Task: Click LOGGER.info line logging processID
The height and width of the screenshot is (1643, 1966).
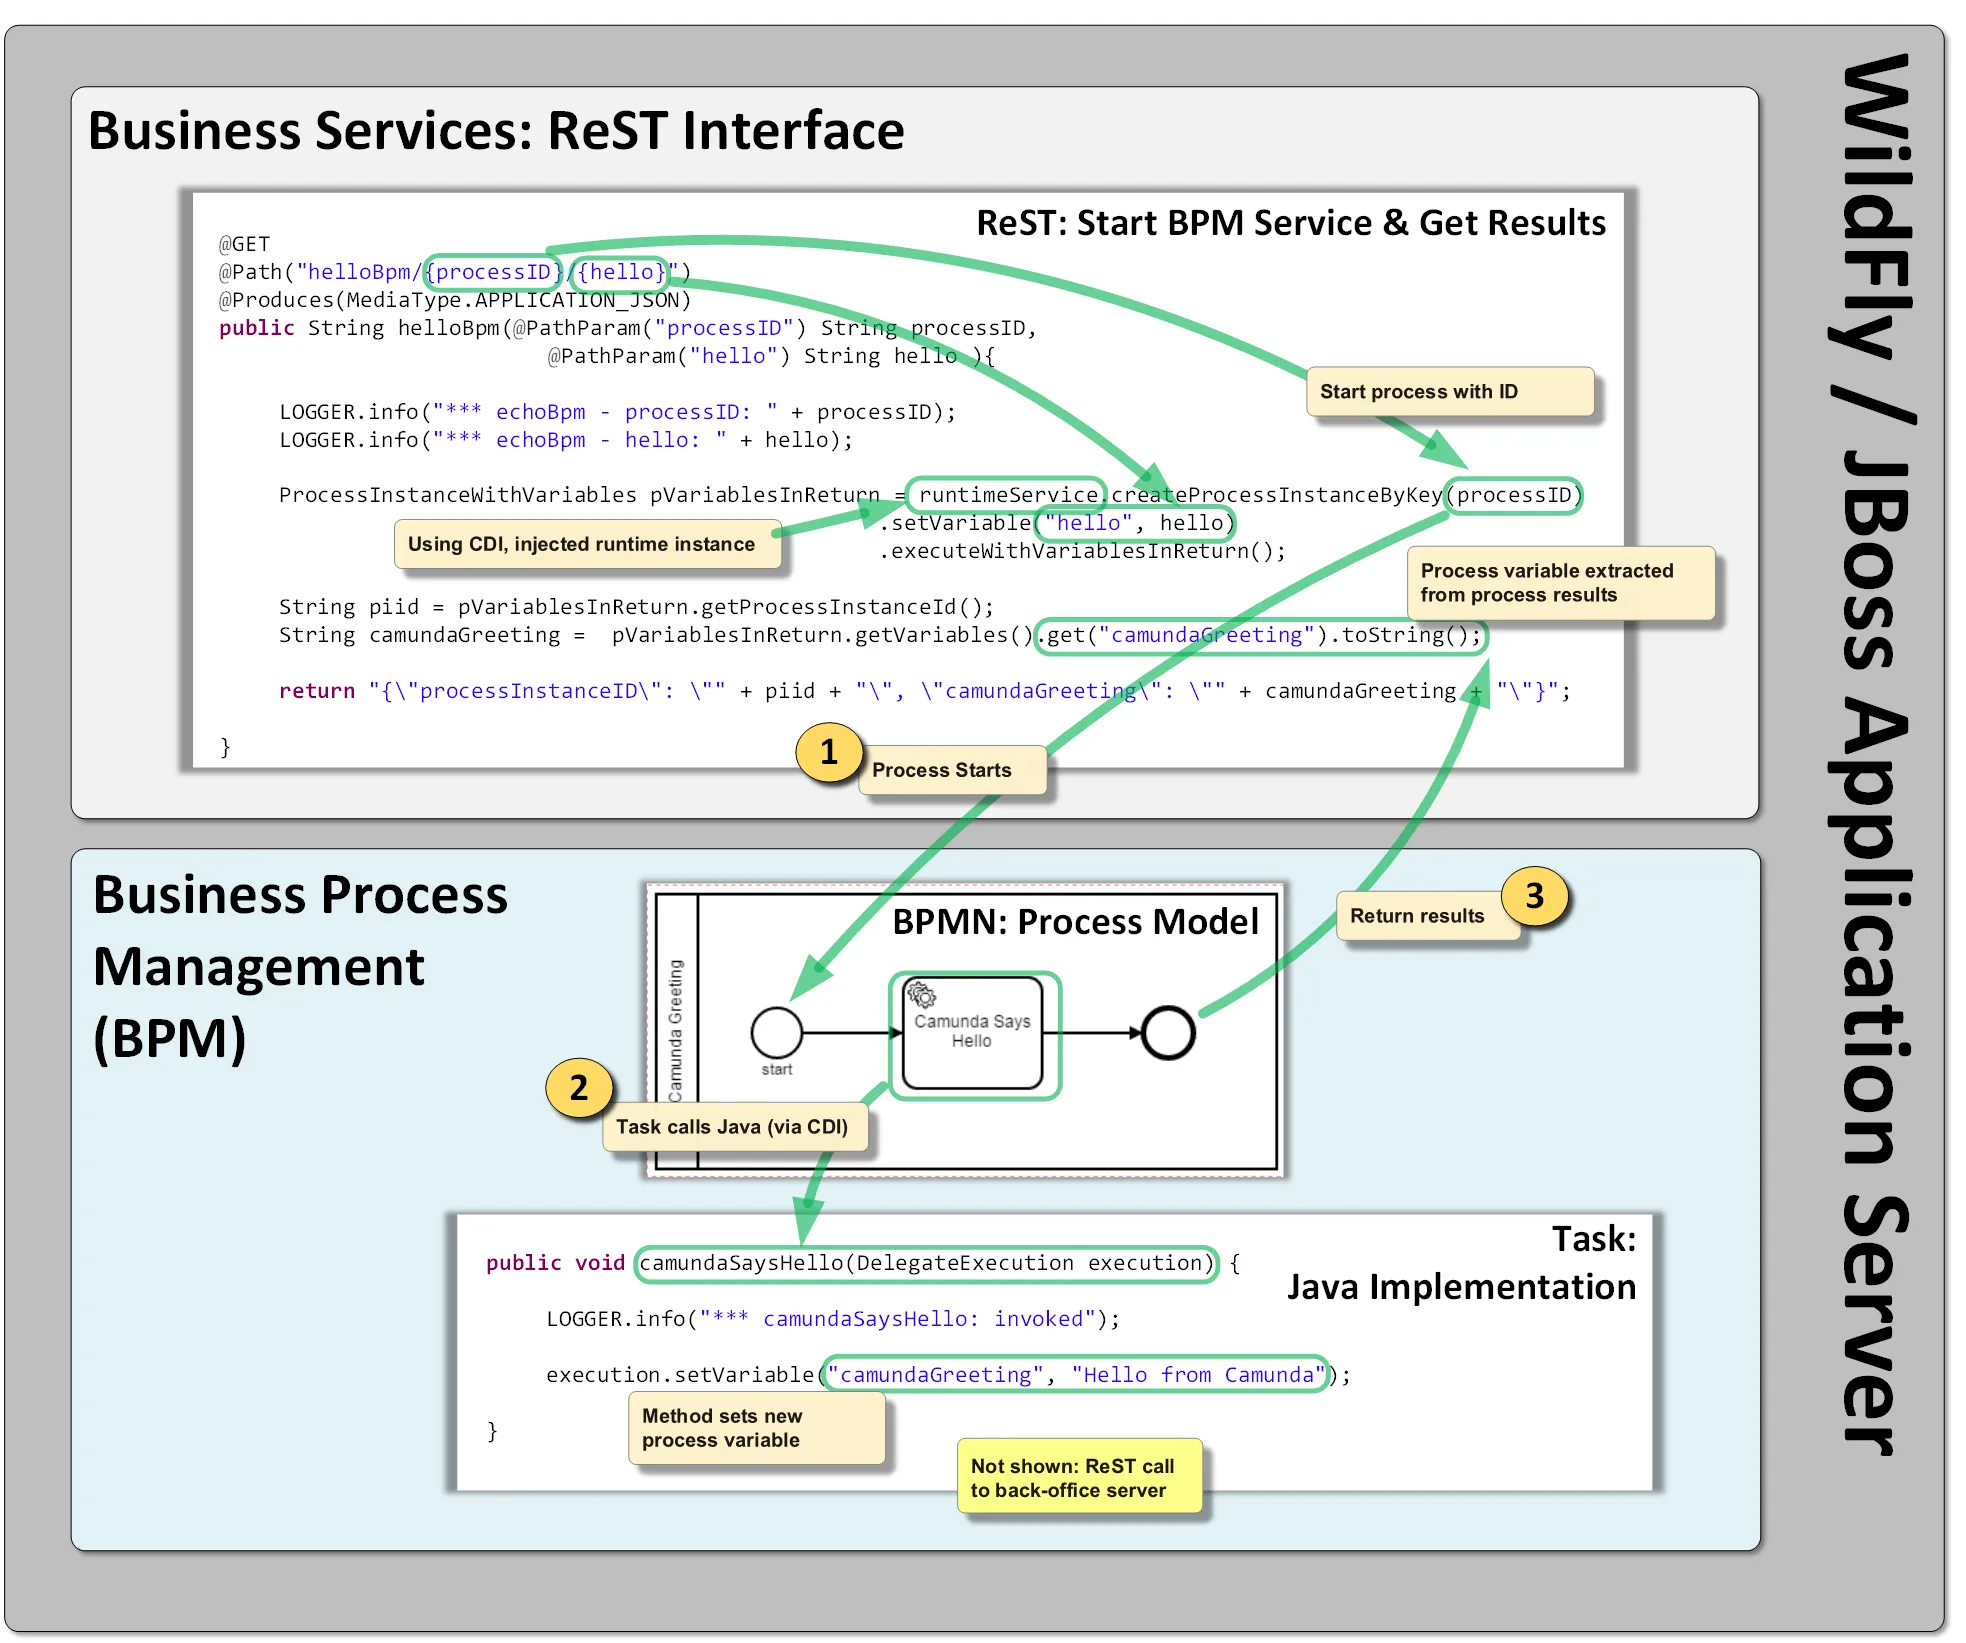Action: 617,412
